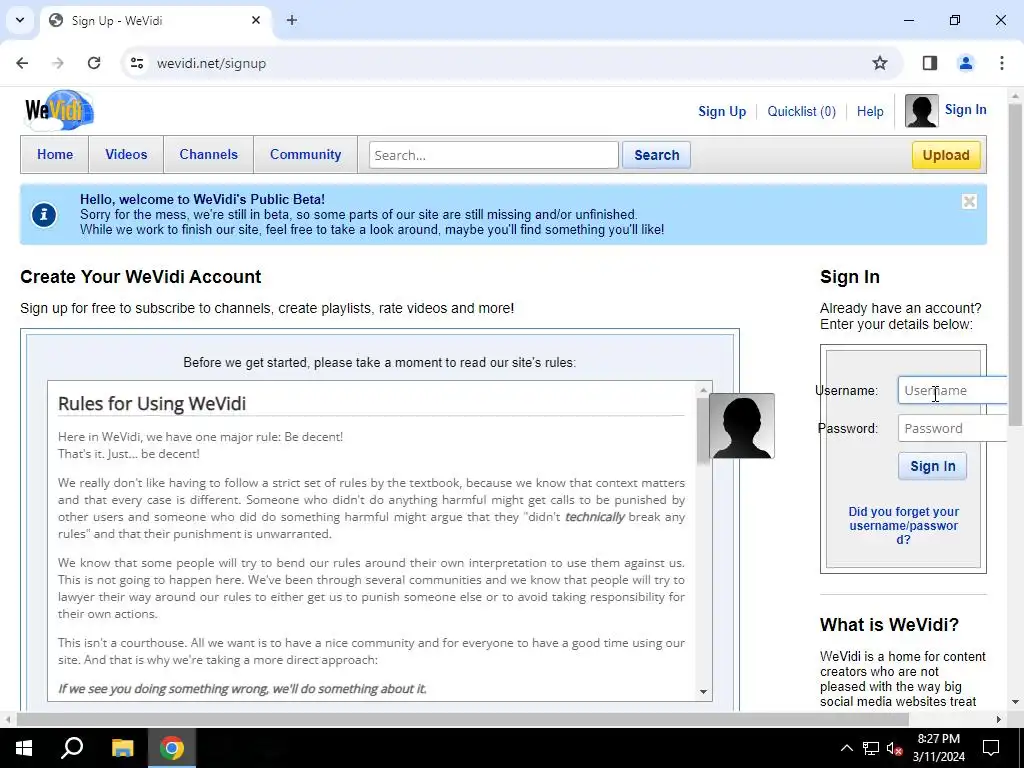The width and height of the screenshot is (1024, 768).
Task: Click the clock showing 8:27 PM
Action: click(938, 739)
